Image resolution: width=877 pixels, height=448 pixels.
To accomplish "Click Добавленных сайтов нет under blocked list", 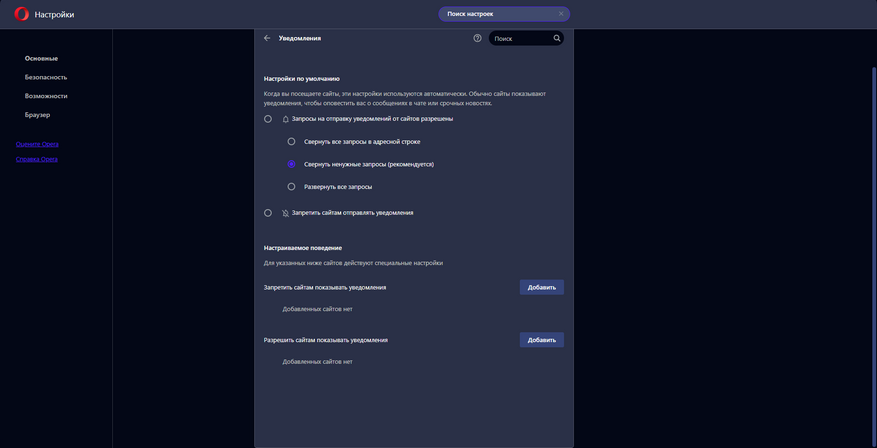I will point(317,309).
